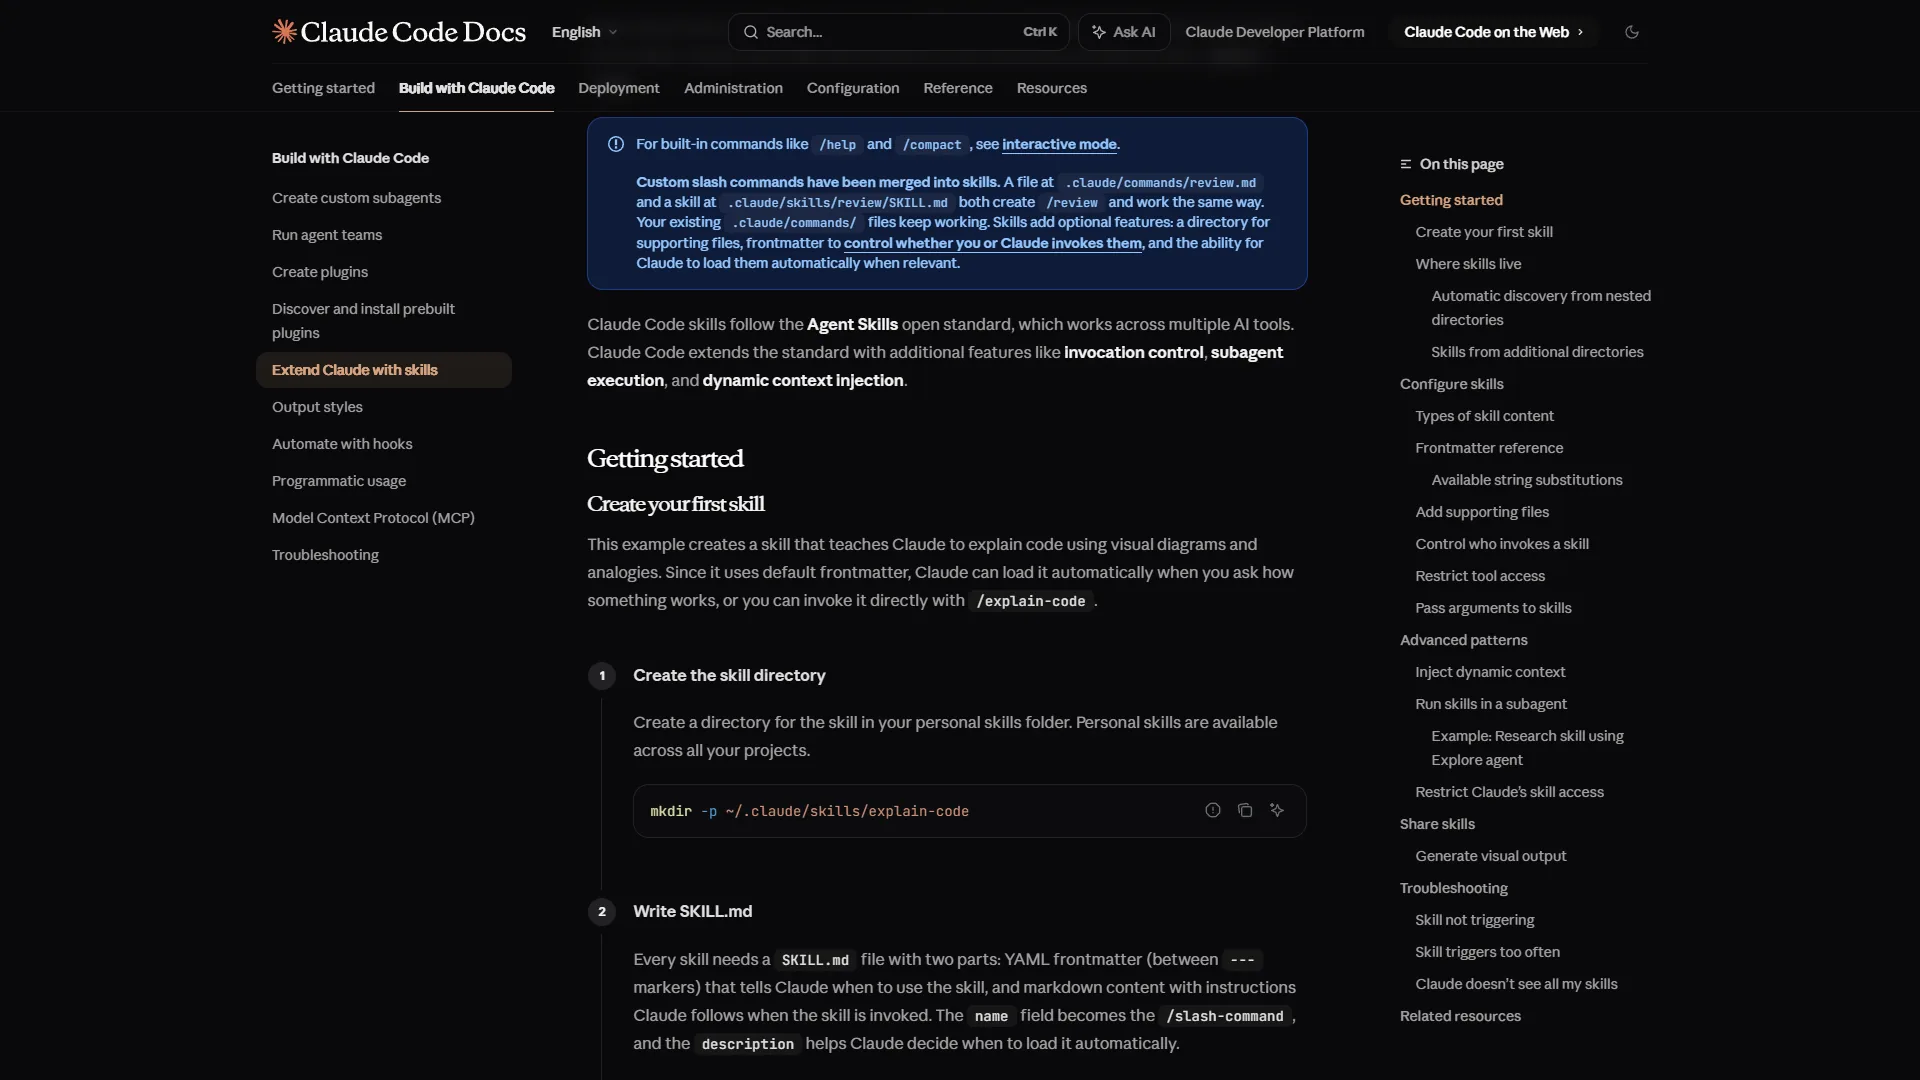
Task: Focus the Search input field
Action: [x=899, y=32]
